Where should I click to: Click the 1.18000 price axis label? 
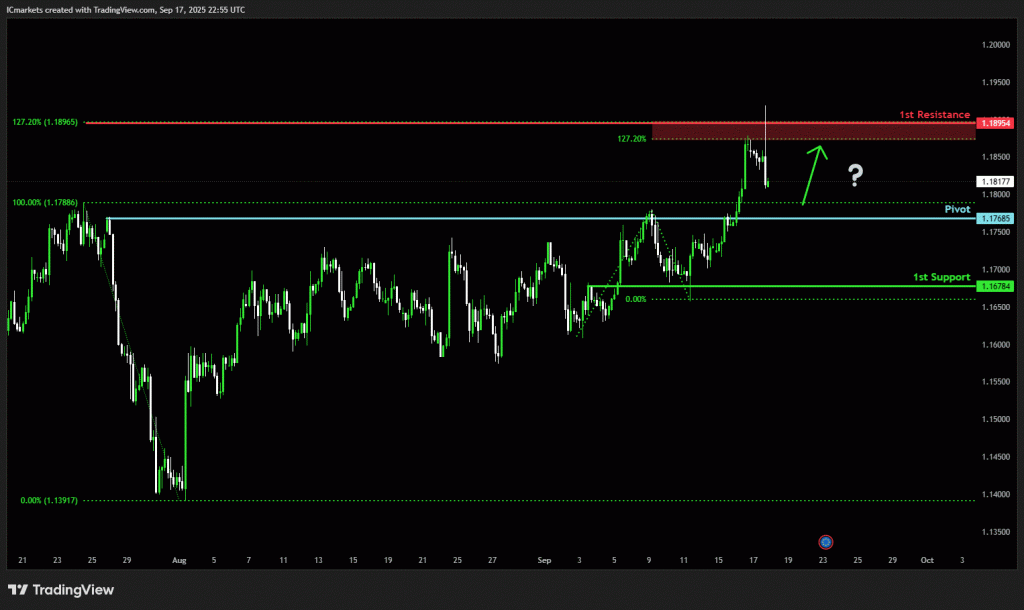(996, 195)
